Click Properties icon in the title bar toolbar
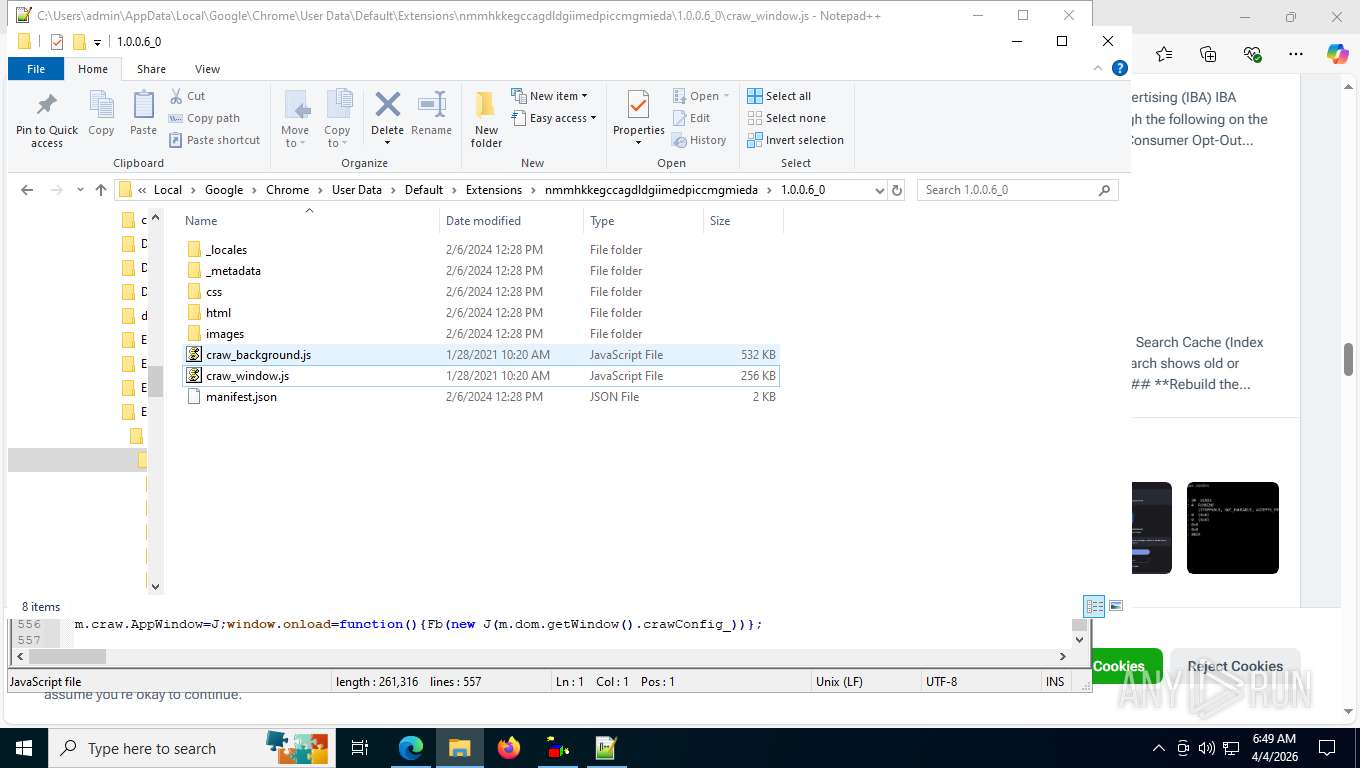 coord(57,41)
